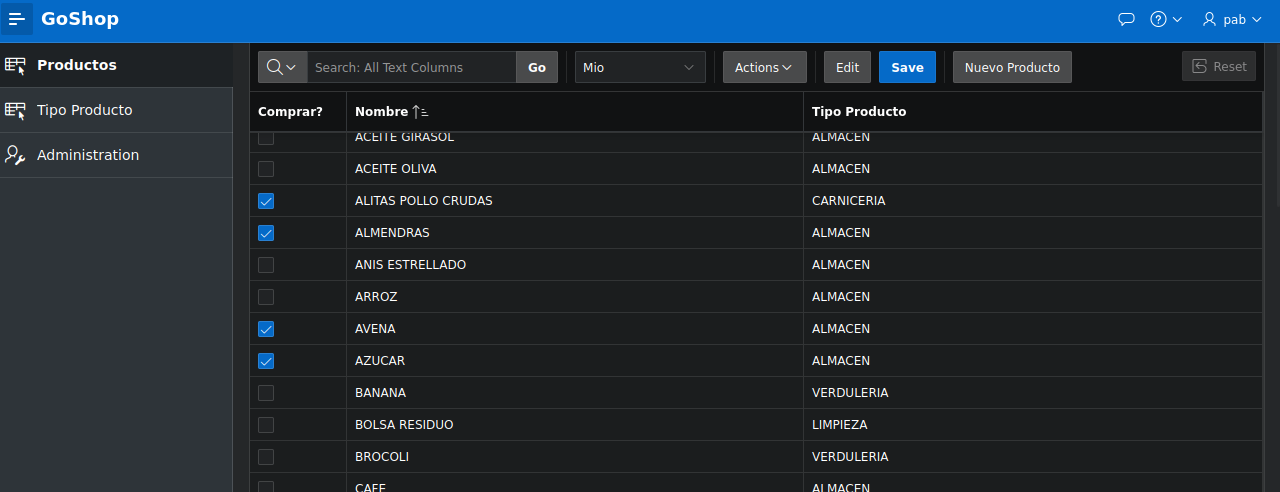Focus the Search: All Text Columns field

click(x=411, y=67)
